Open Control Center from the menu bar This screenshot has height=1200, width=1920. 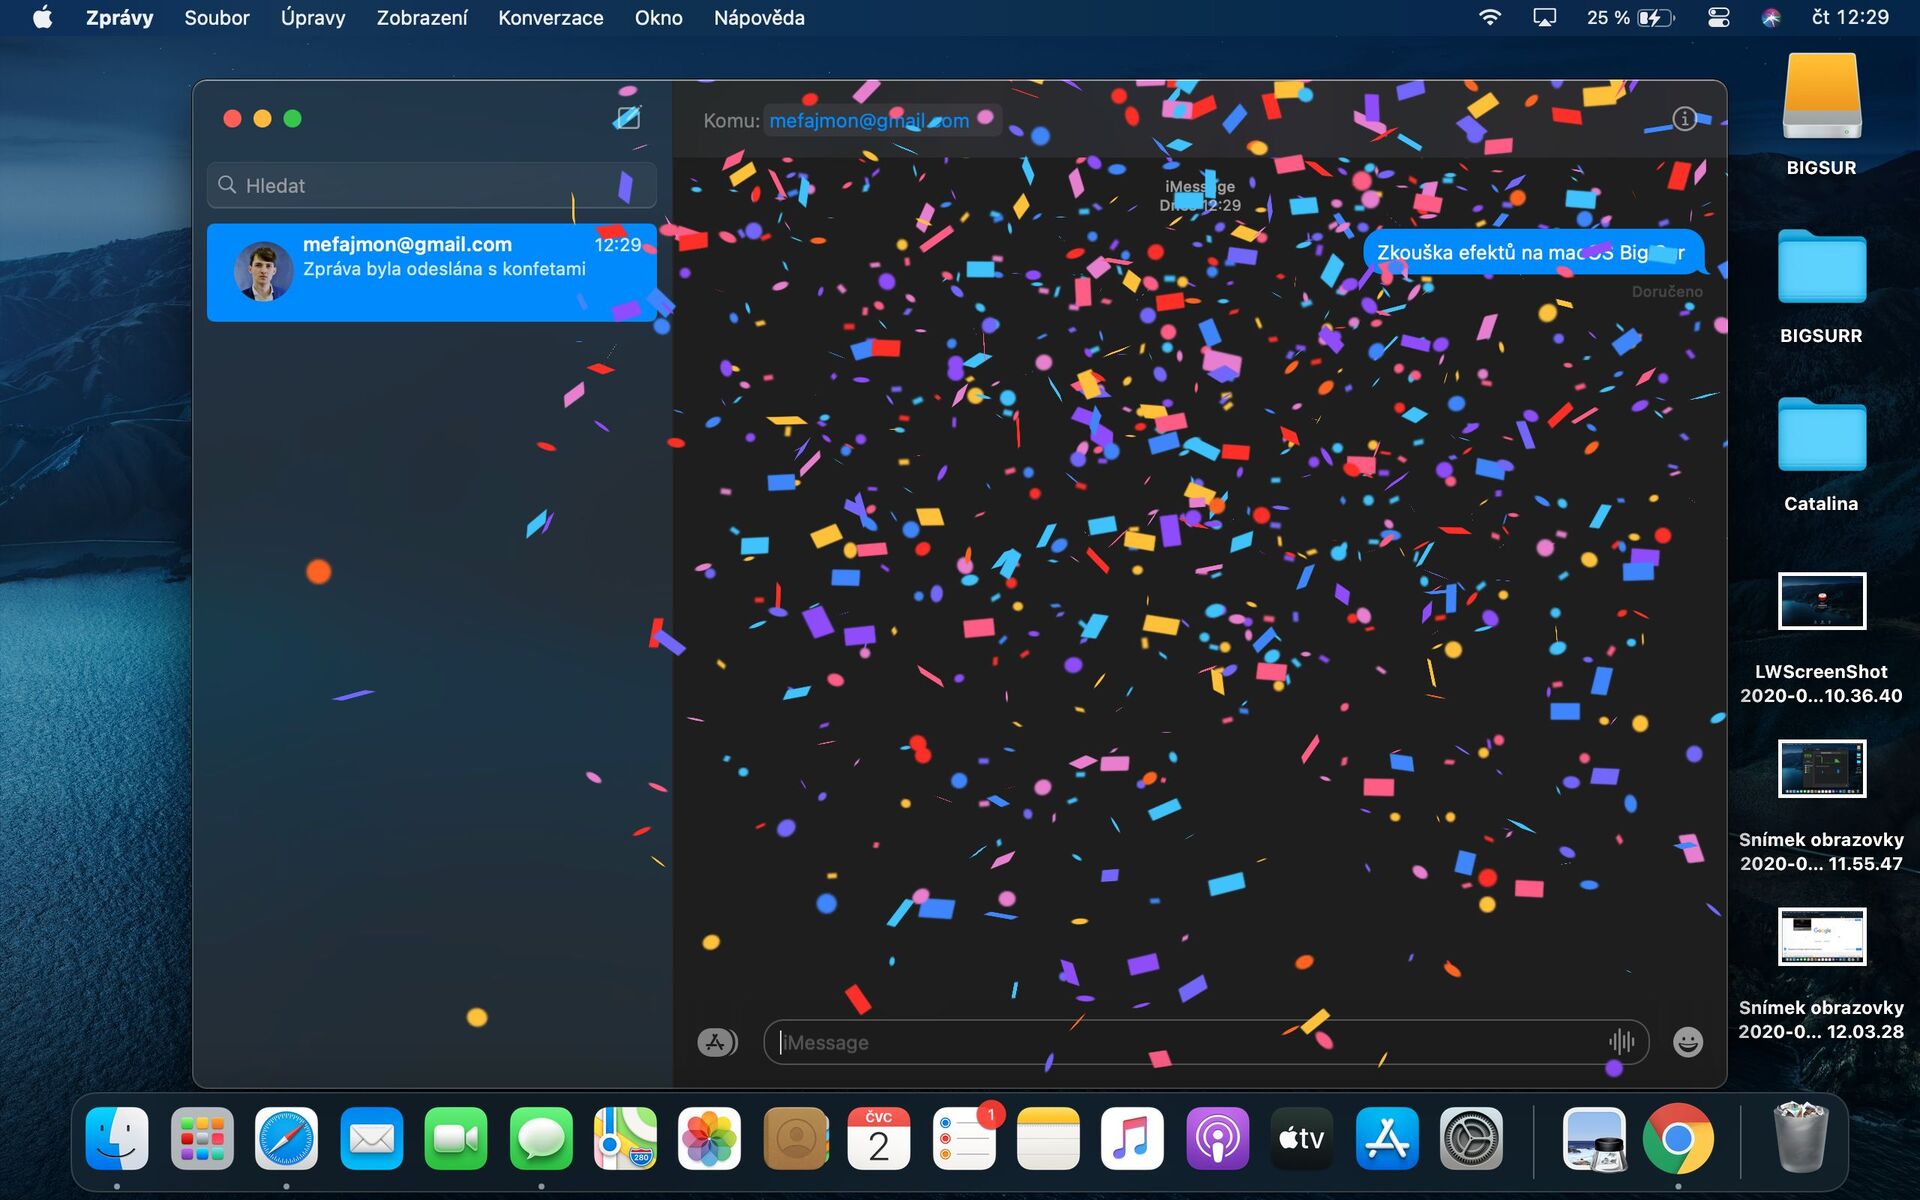[1719, 16]
